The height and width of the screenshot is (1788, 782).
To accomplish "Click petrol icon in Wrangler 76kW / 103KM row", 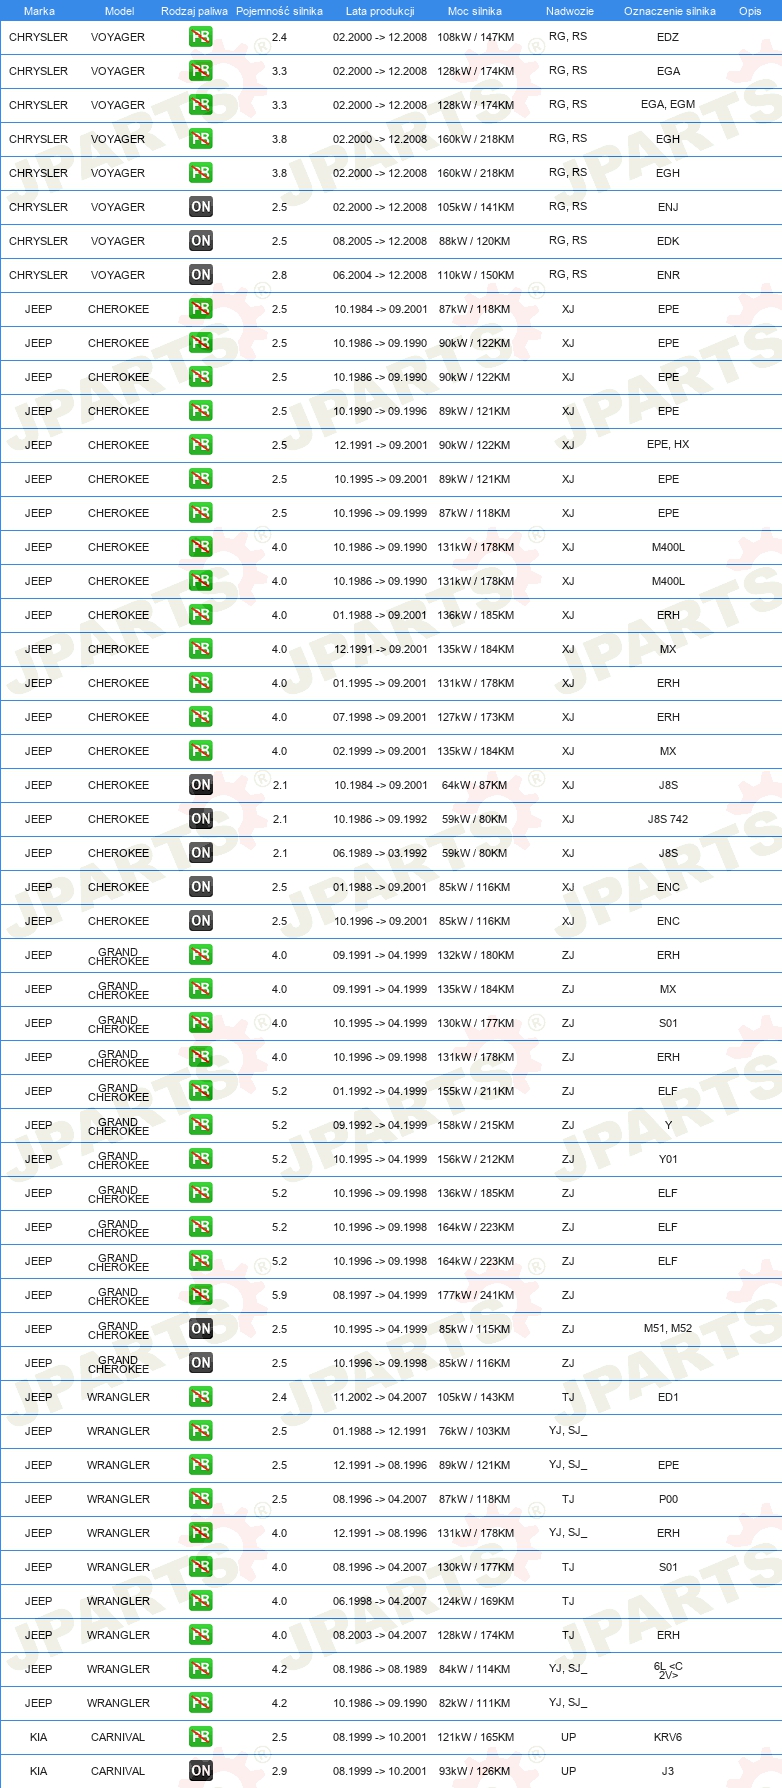I will pos(201,1431).
